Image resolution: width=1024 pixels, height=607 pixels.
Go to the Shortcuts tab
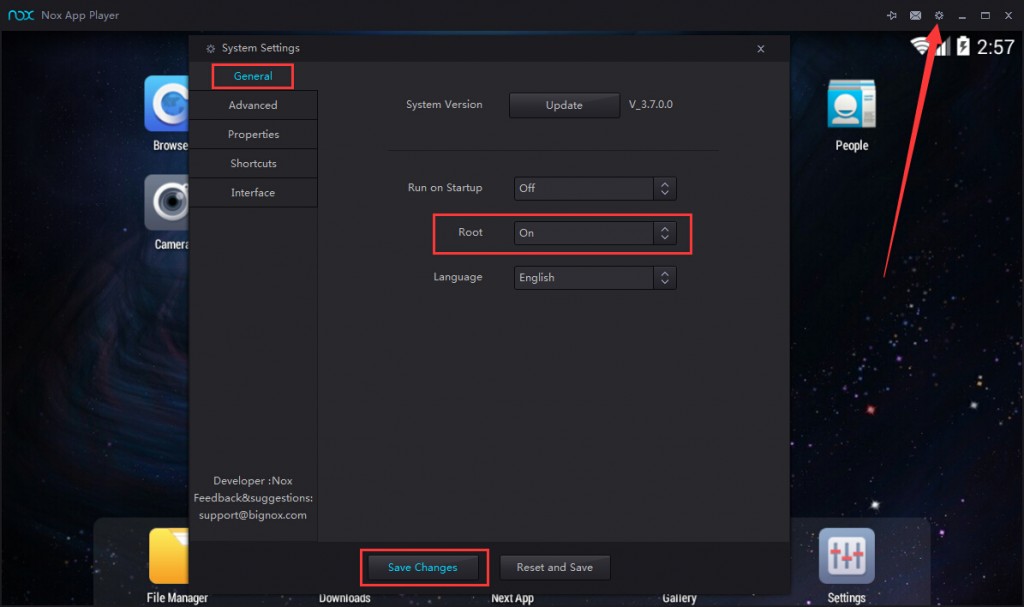click(x=253, y=163)
